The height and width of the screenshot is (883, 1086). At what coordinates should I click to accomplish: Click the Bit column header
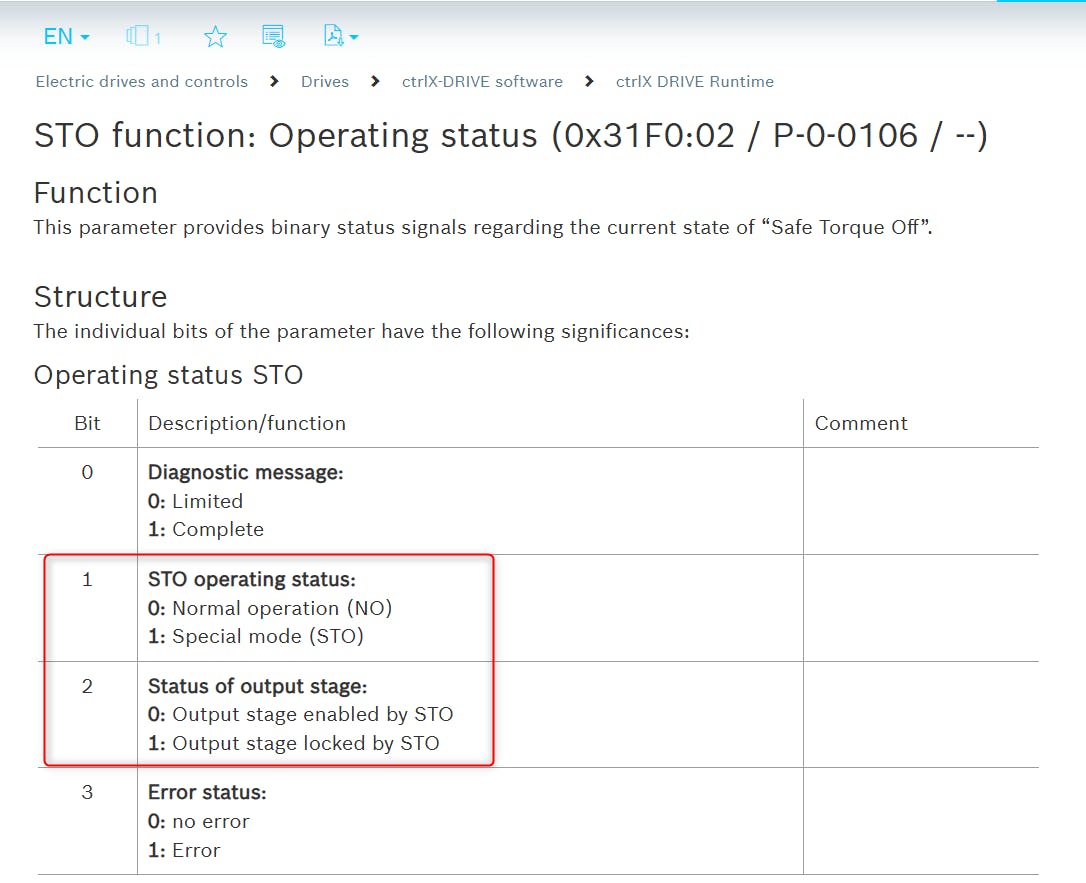(x=87, y=423)
